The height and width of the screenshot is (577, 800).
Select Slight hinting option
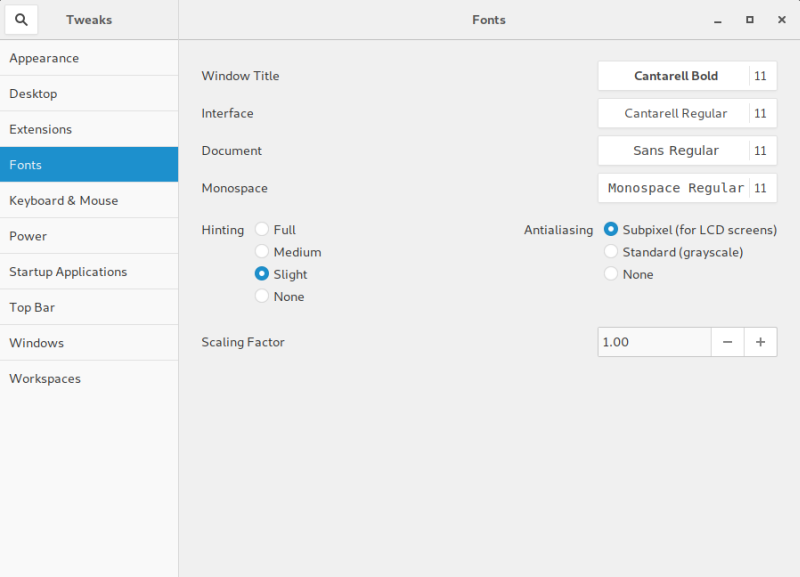pos(262,274)
